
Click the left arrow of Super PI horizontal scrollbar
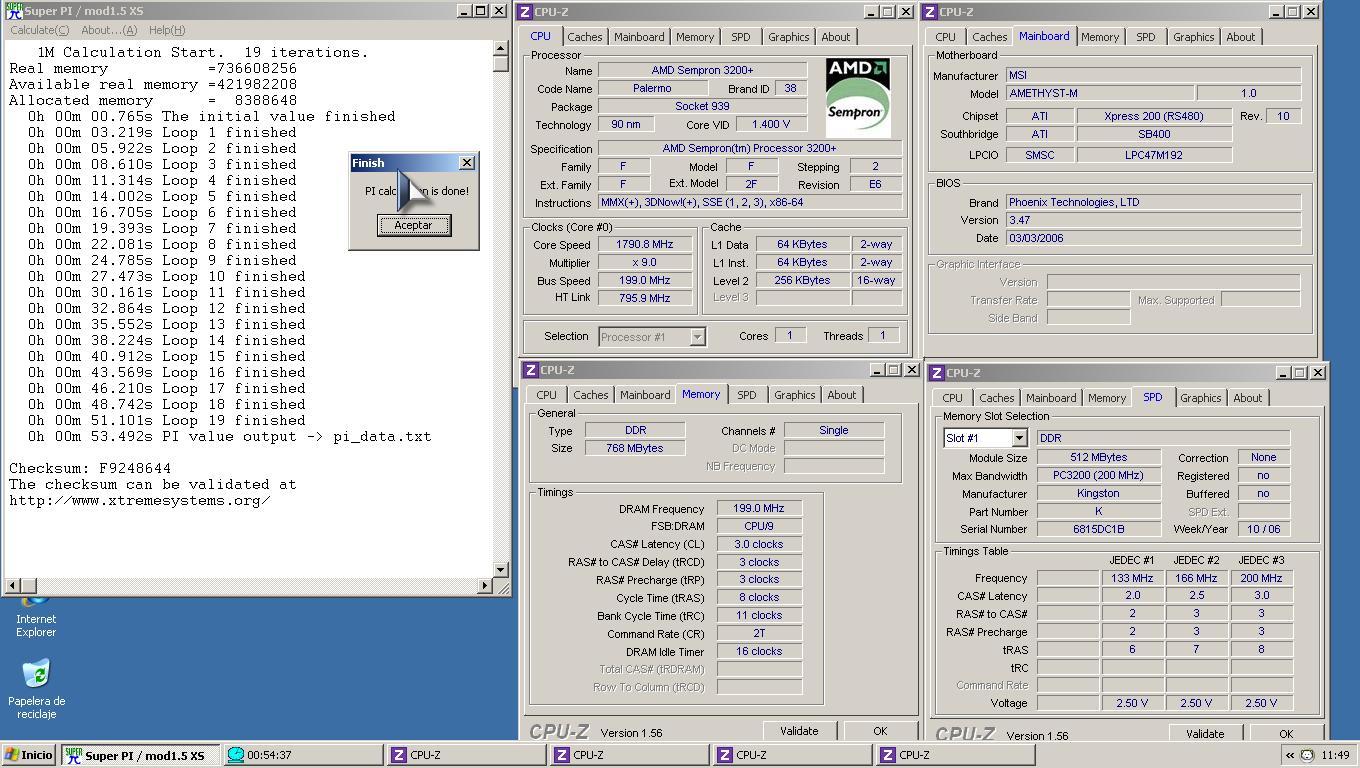coord(13,585)
